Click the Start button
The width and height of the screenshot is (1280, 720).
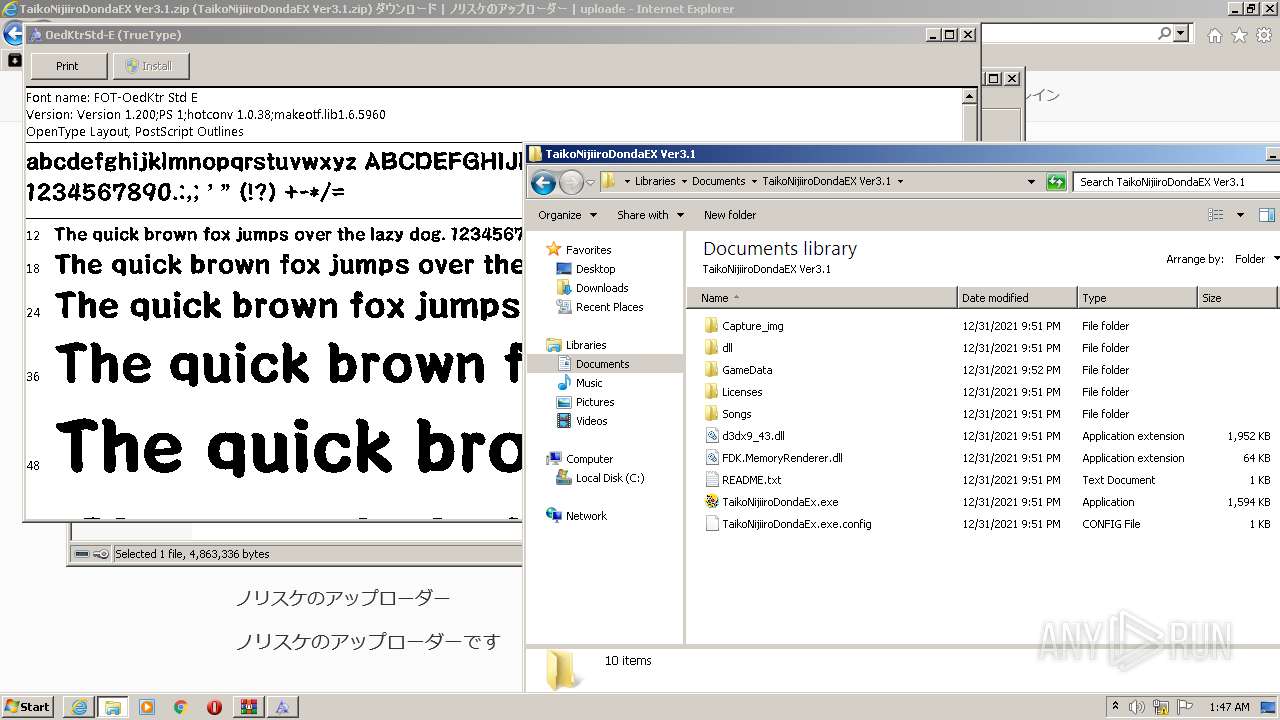(x=28, y=707)
